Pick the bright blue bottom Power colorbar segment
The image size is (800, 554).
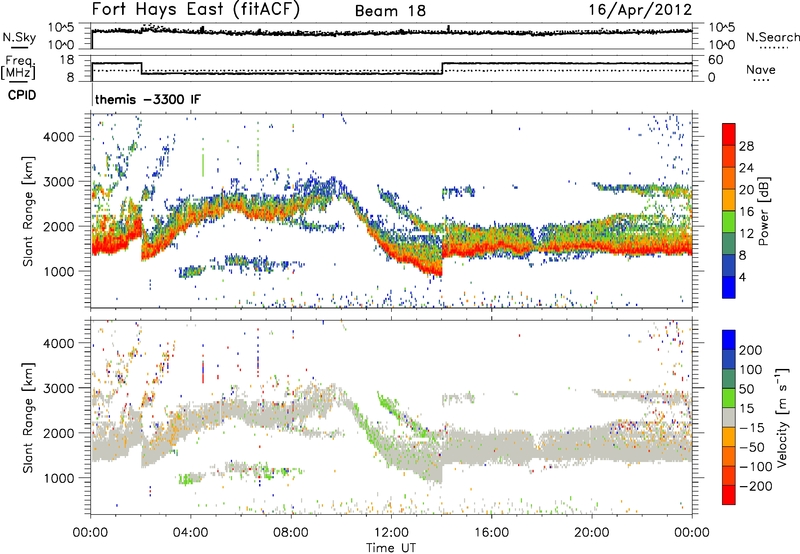click(729, 288)
